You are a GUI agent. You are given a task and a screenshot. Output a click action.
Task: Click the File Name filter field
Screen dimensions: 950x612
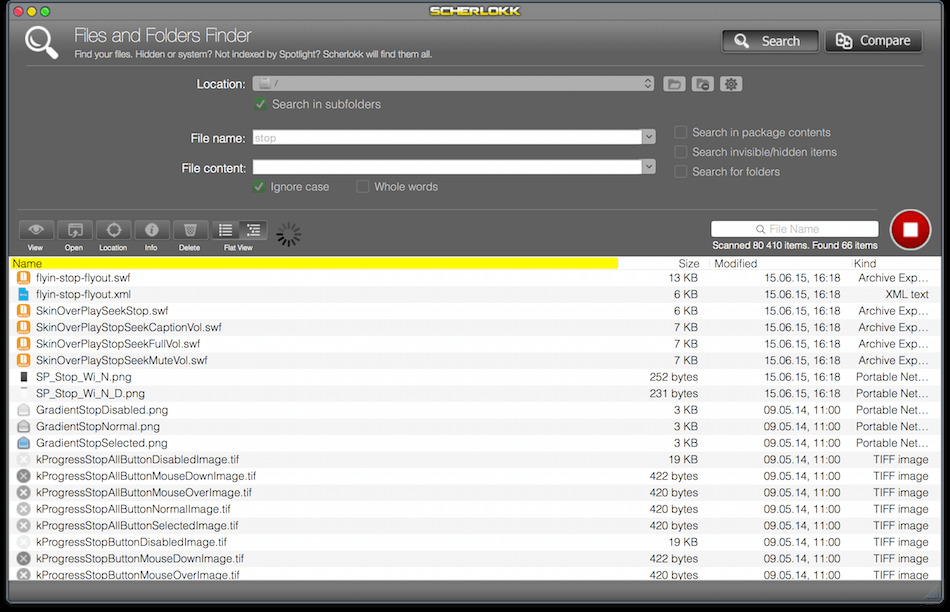[x=794, y=229]
